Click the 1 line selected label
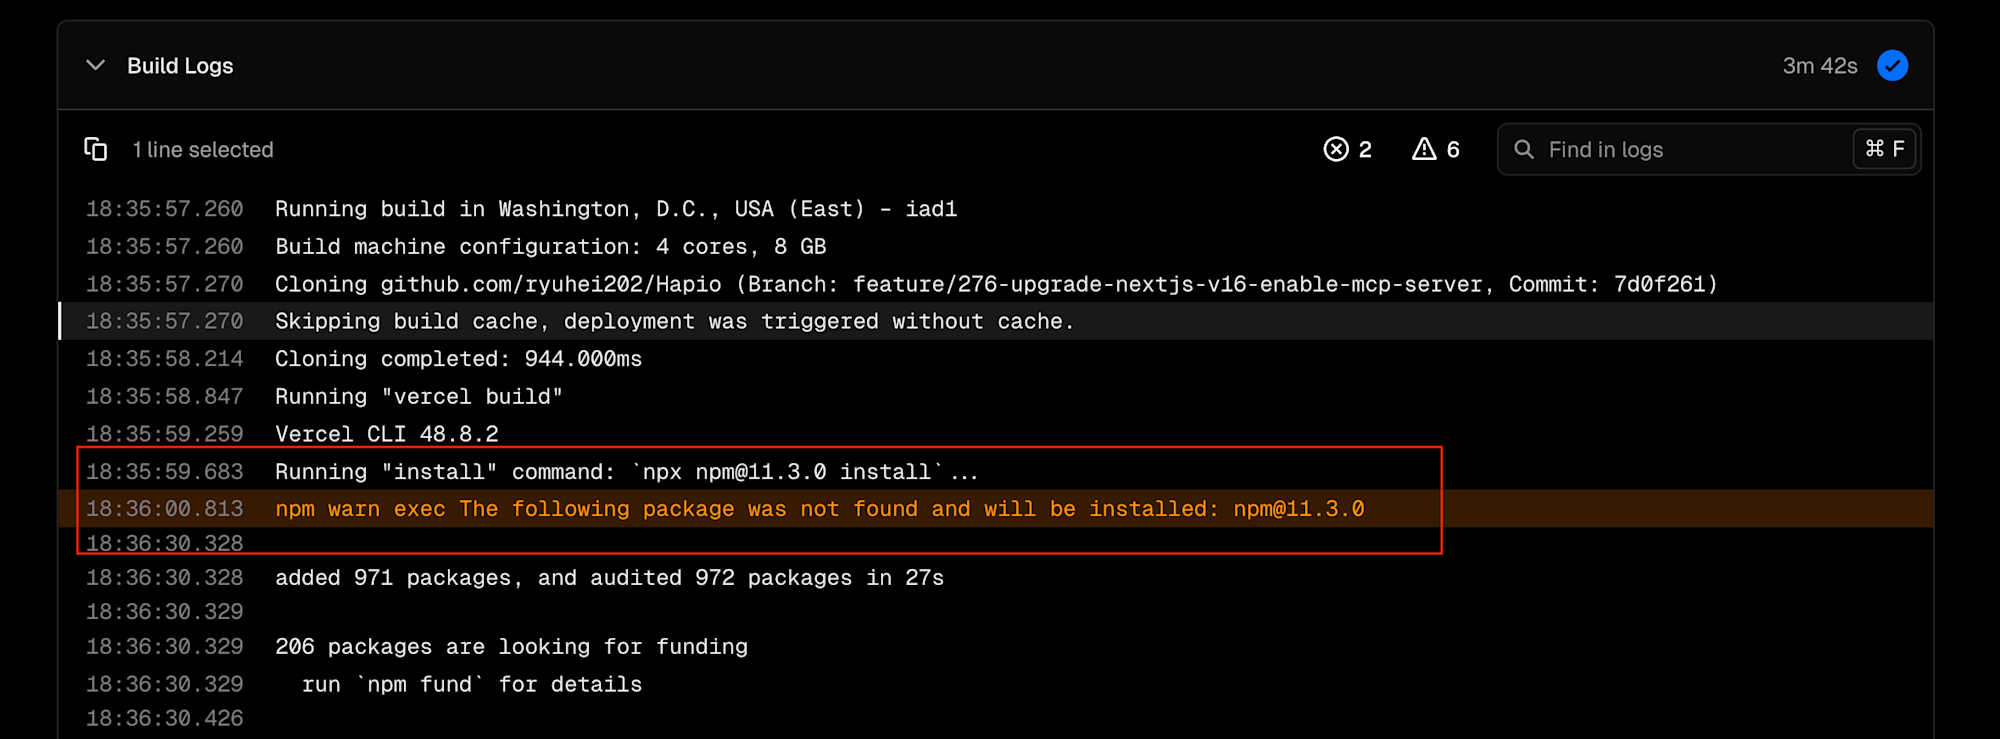Image resolution: width=2000 pixels, height=739 pixels. tap(203, 150)
